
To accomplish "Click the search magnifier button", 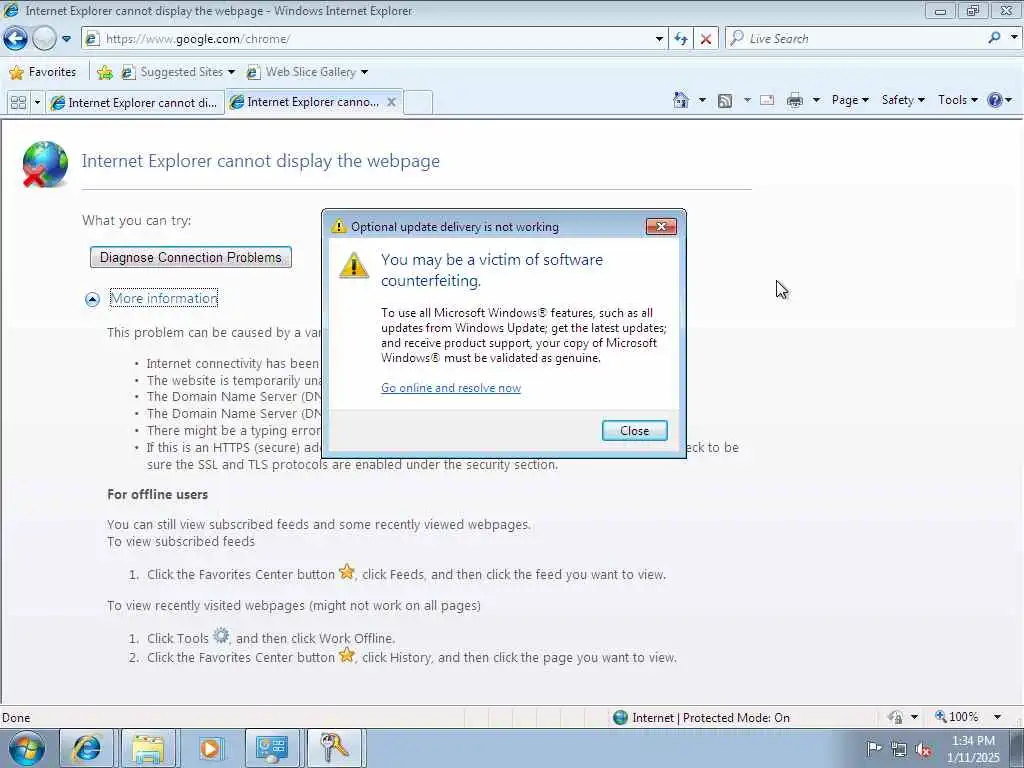I will pos(994,39).
